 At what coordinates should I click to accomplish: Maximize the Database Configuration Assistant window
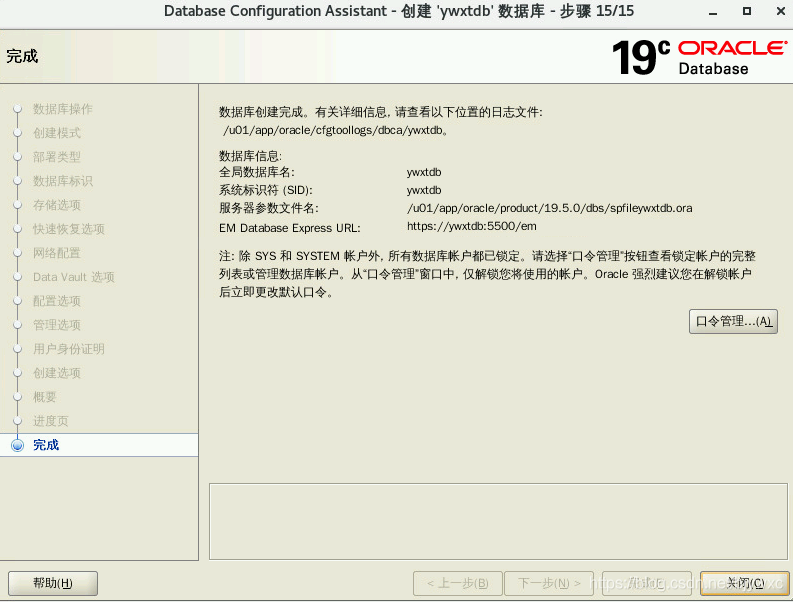[746, 11]
